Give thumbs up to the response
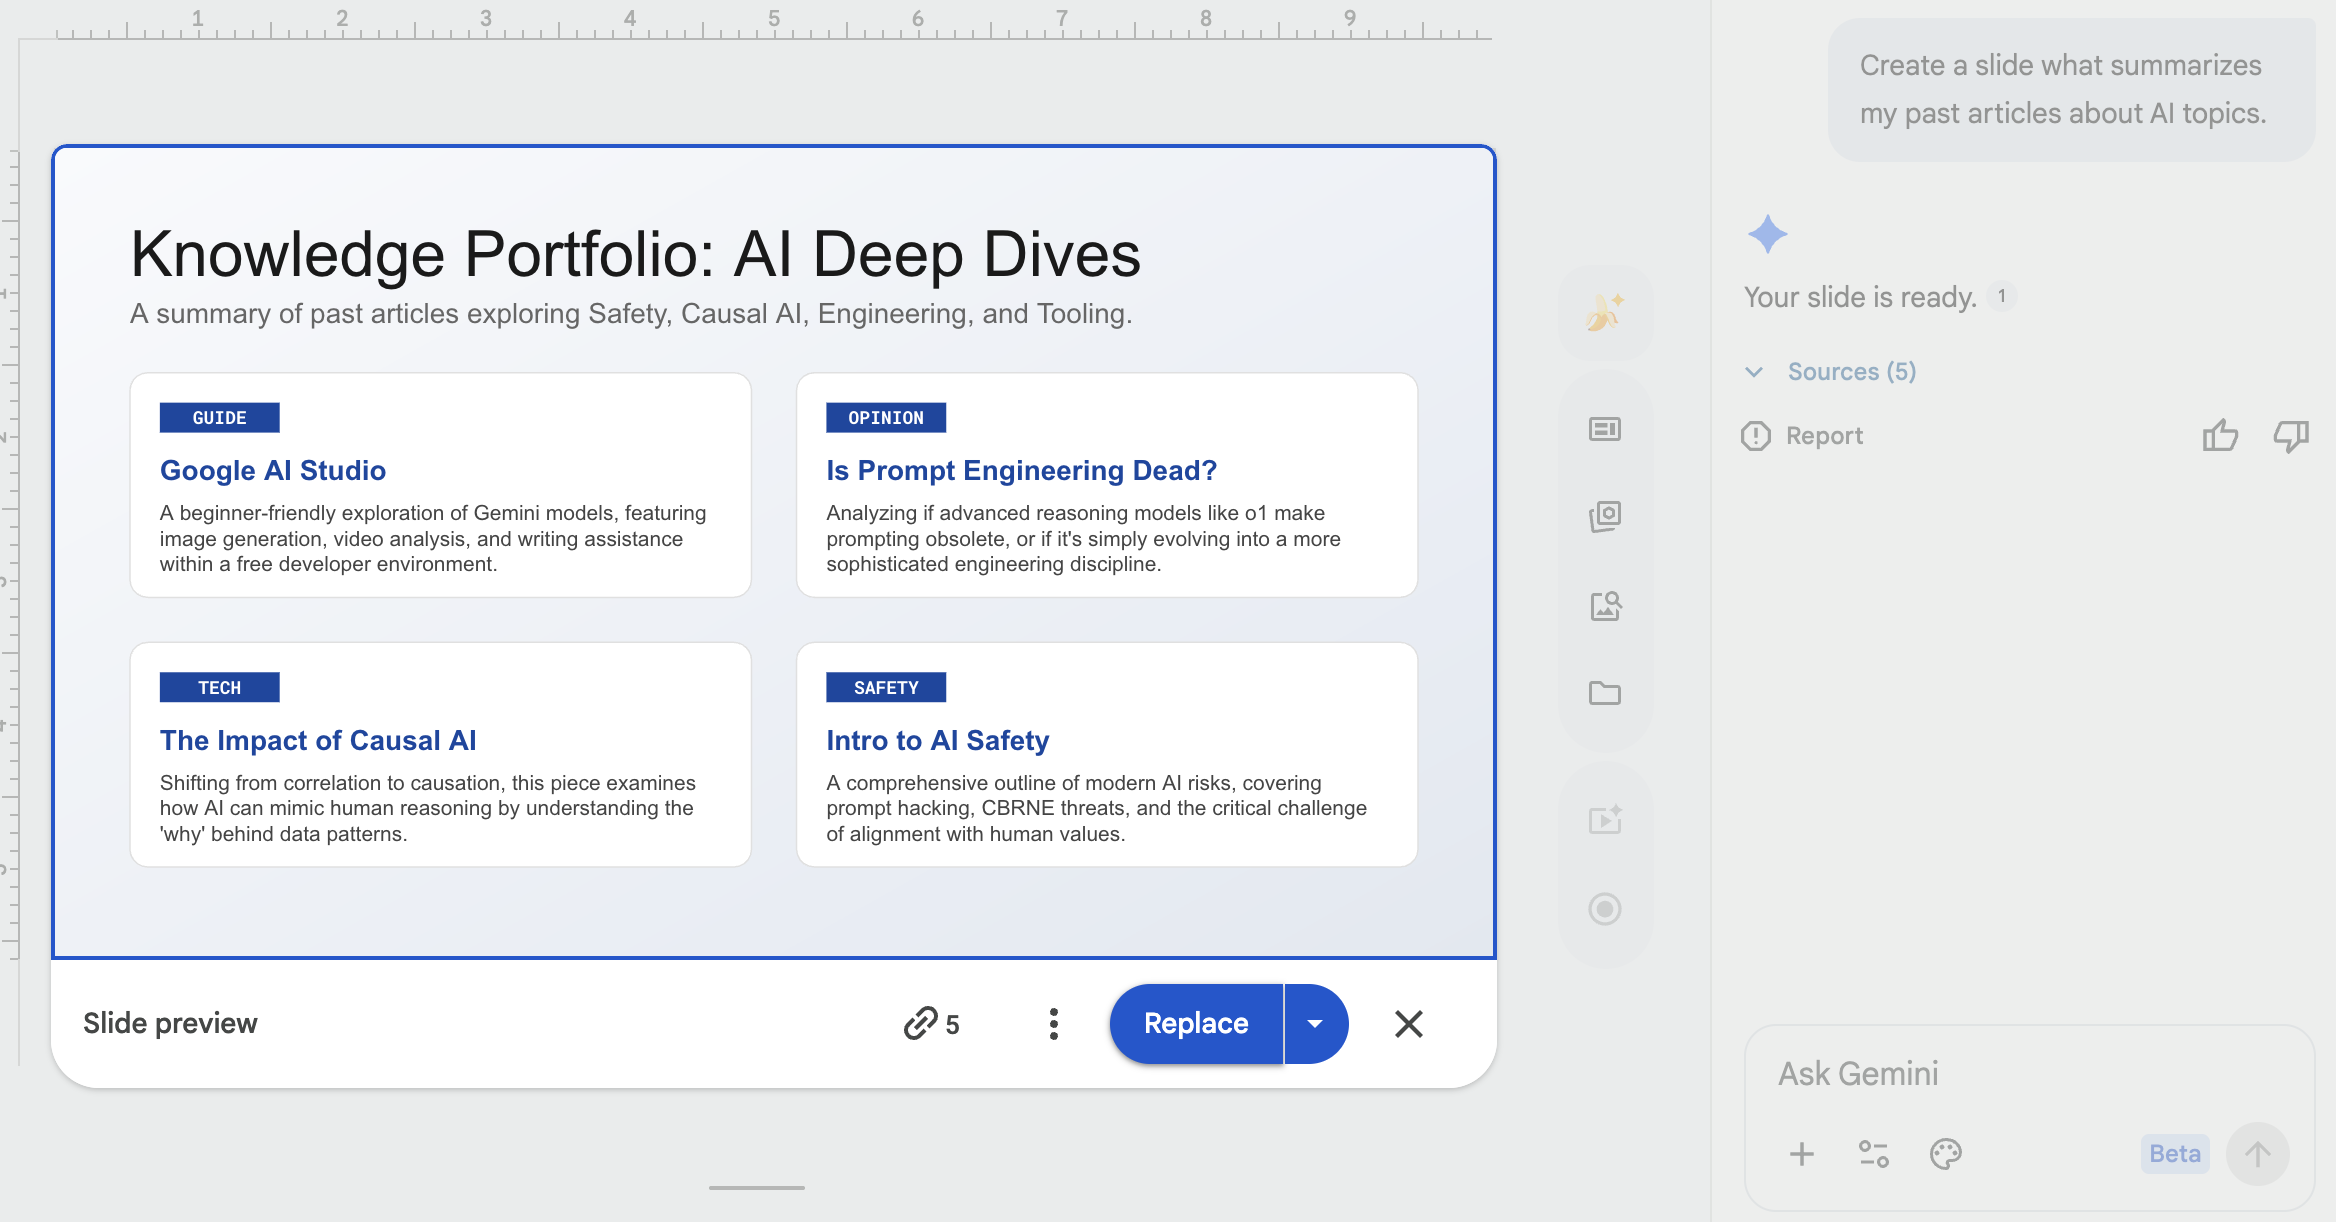 2220,436
